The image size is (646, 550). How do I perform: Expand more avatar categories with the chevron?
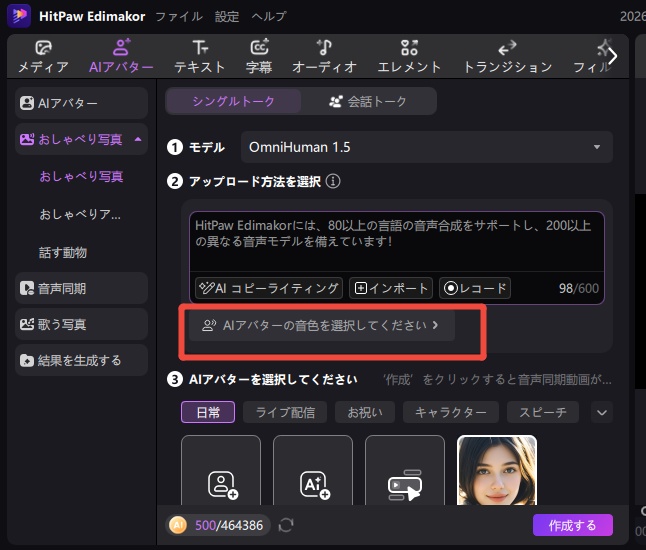coord(602,412)
